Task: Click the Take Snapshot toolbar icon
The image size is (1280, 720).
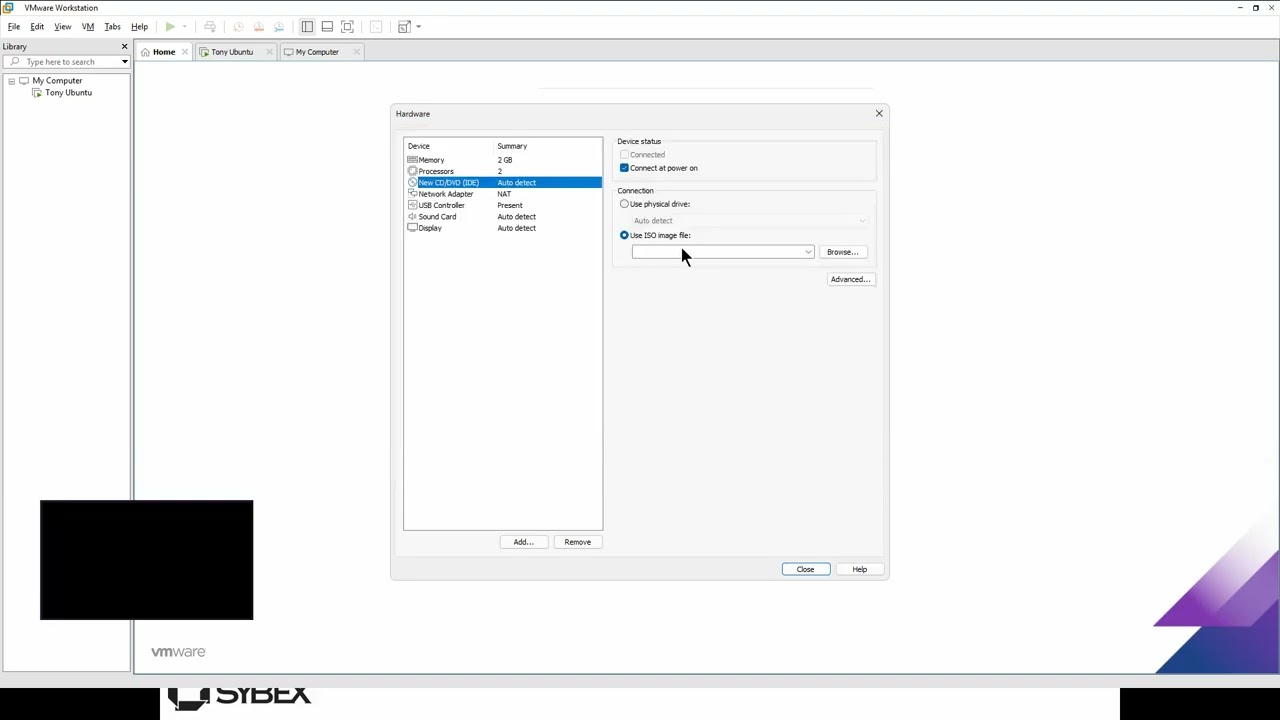Action: (238, 27)
